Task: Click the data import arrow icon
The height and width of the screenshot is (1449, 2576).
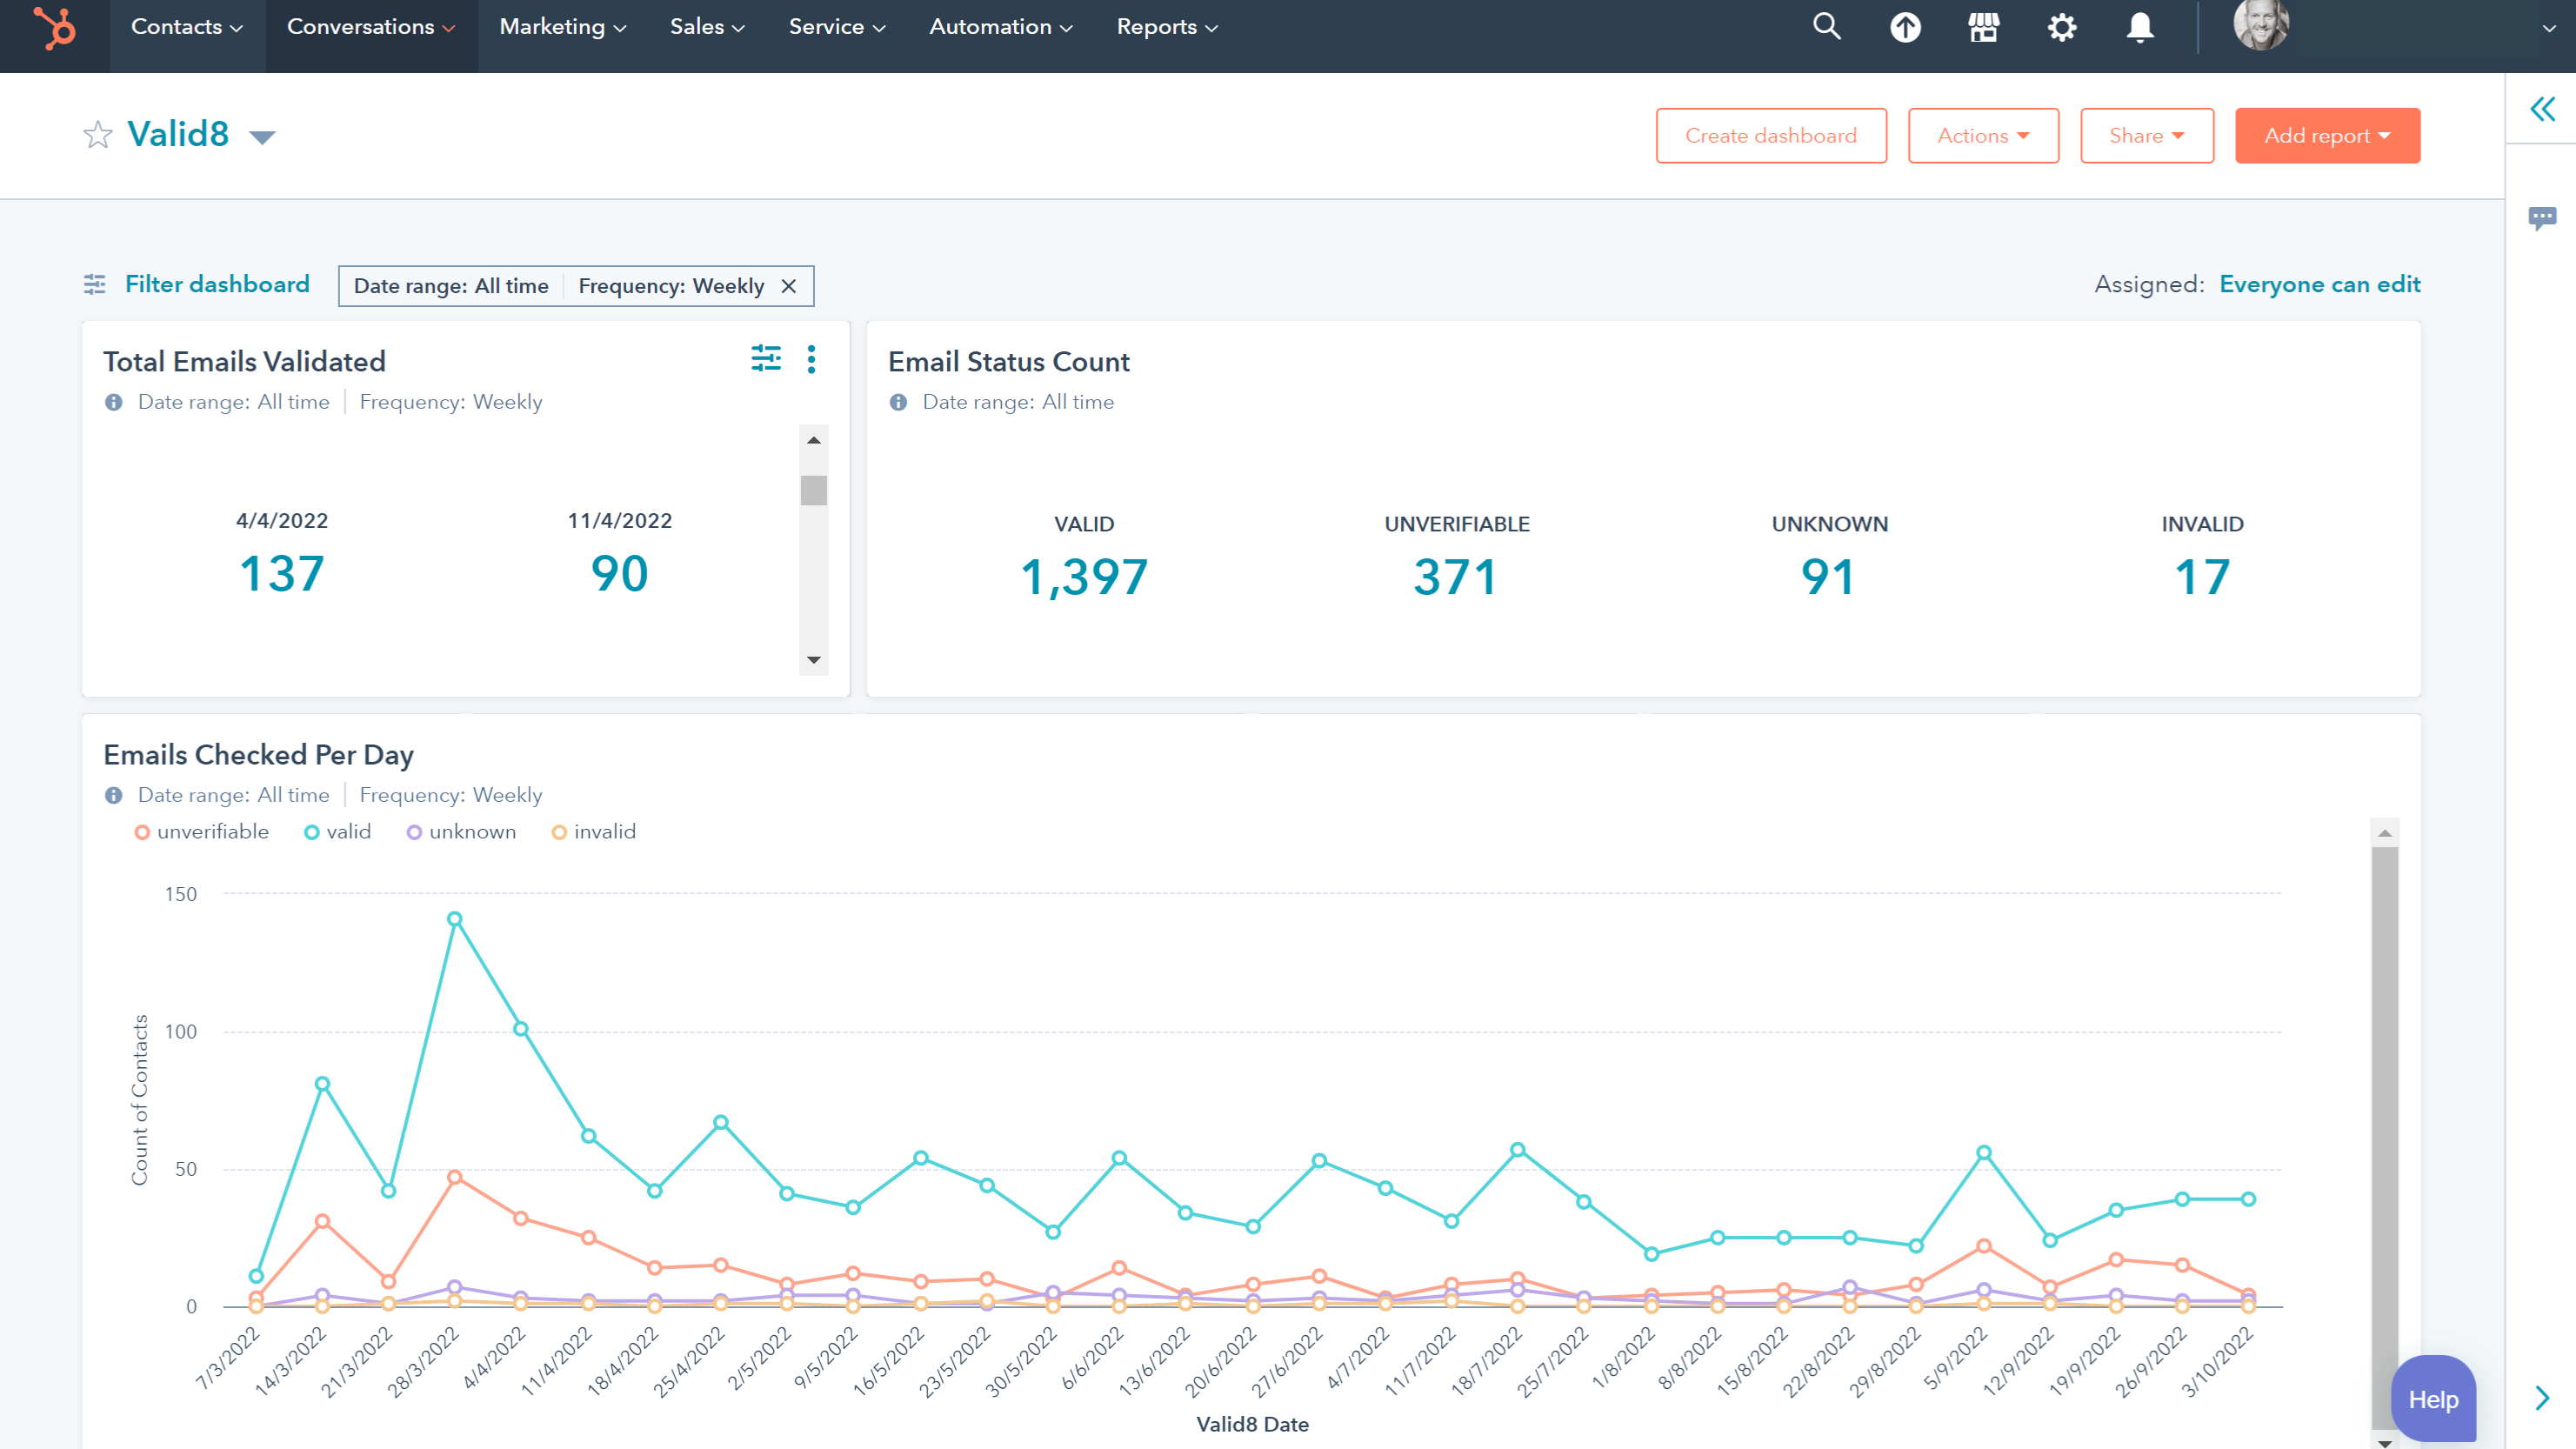Action: (1906, 27)
